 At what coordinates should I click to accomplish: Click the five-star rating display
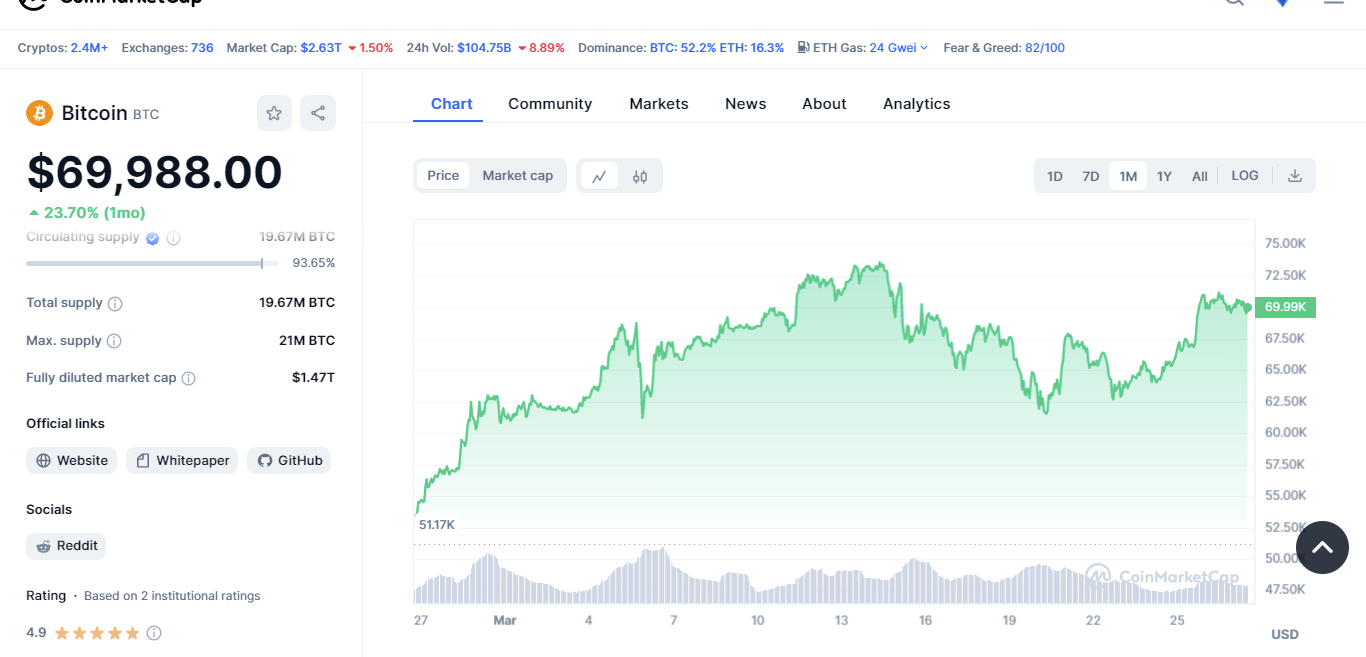[97, 633]
